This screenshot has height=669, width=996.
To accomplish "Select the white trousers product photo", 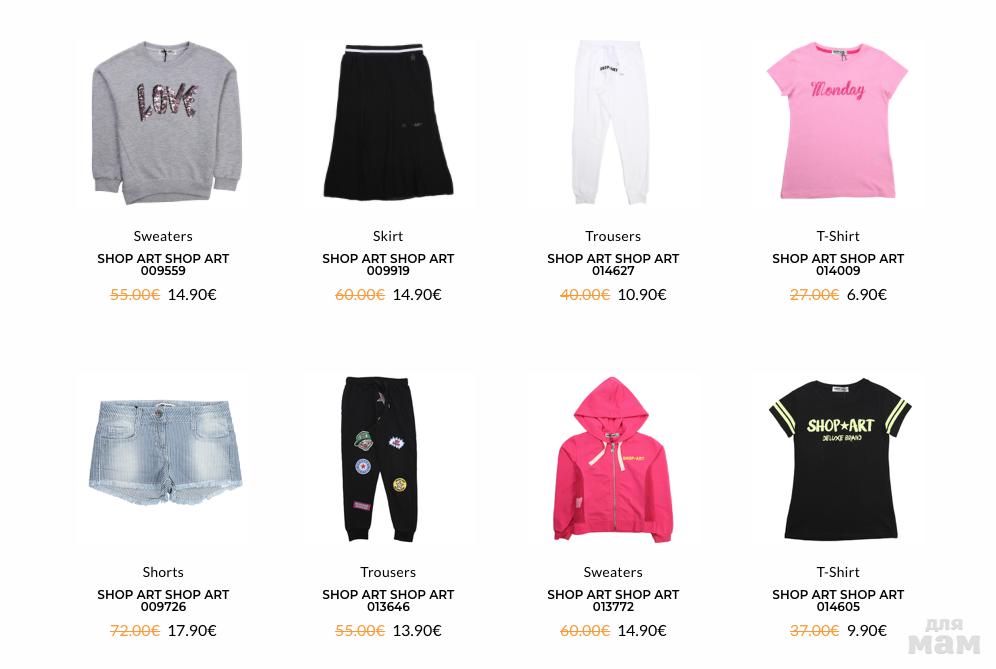I will [x=612, y=123].
